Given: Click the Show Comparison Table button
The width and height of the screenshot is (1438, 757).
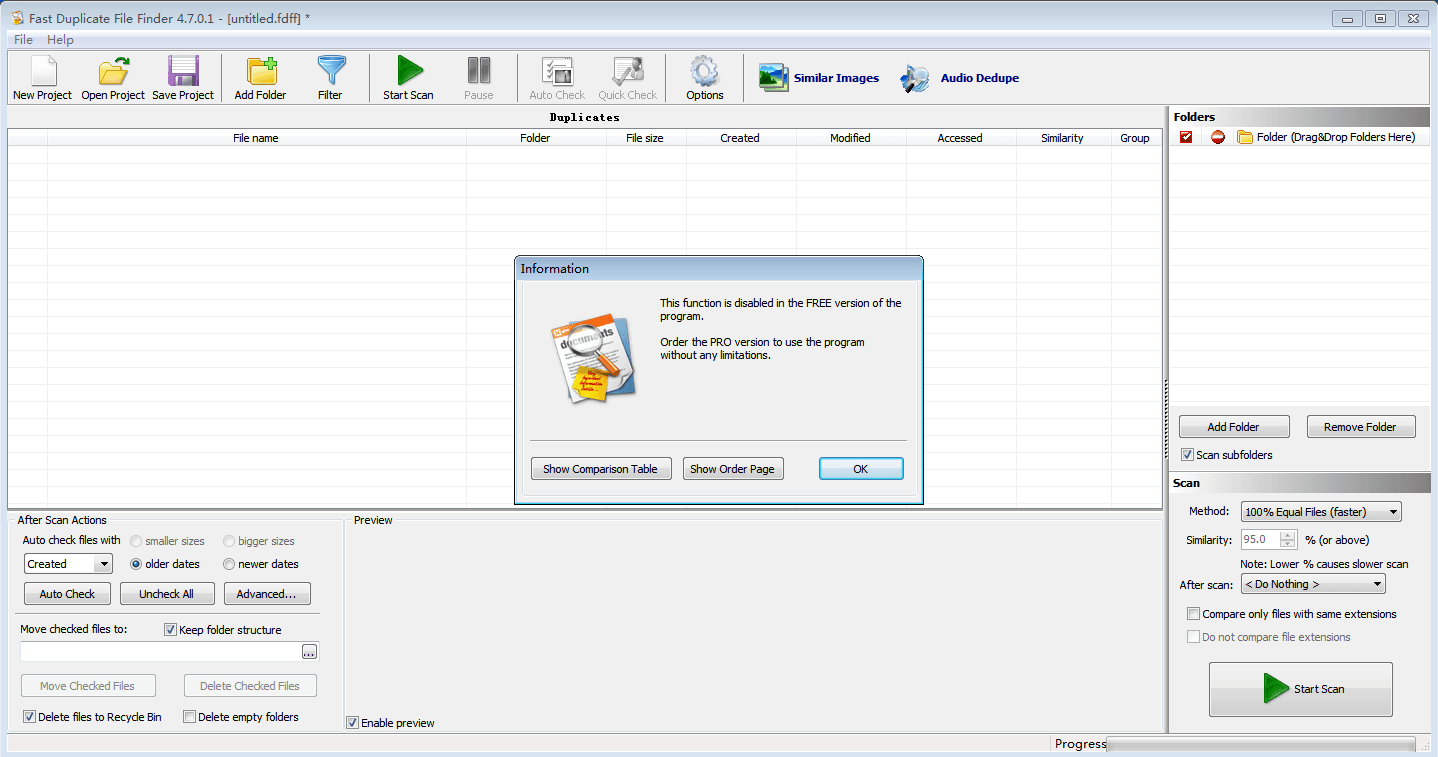Looking at the screenshot, I should point(600,469).
